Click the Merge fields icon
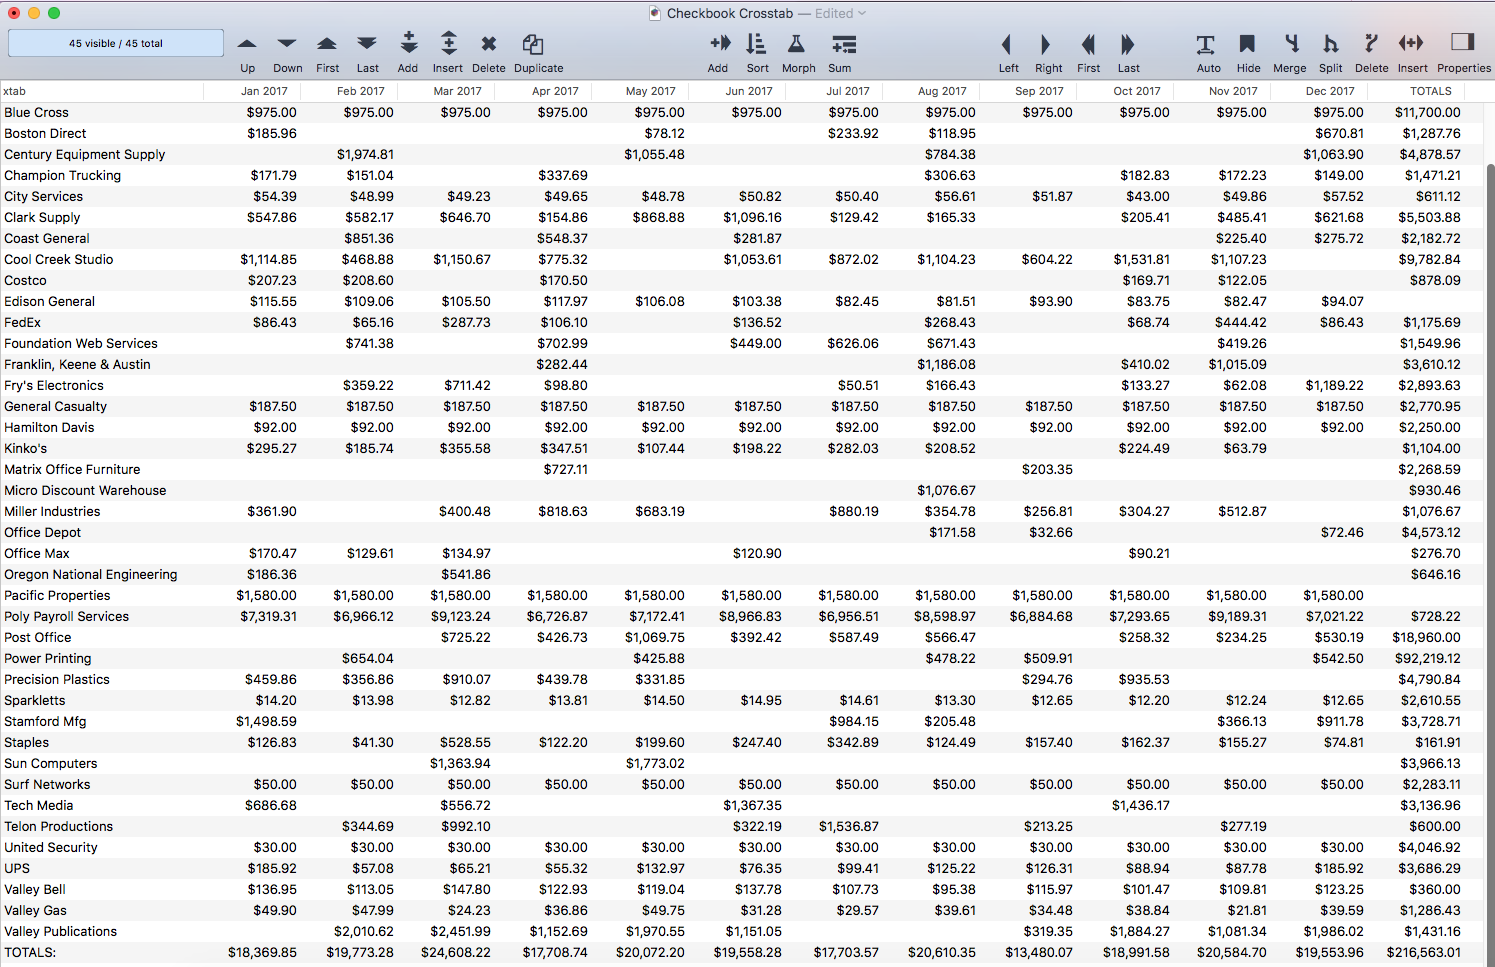This screenshot has width=1495, height=967. (1291, 43)
